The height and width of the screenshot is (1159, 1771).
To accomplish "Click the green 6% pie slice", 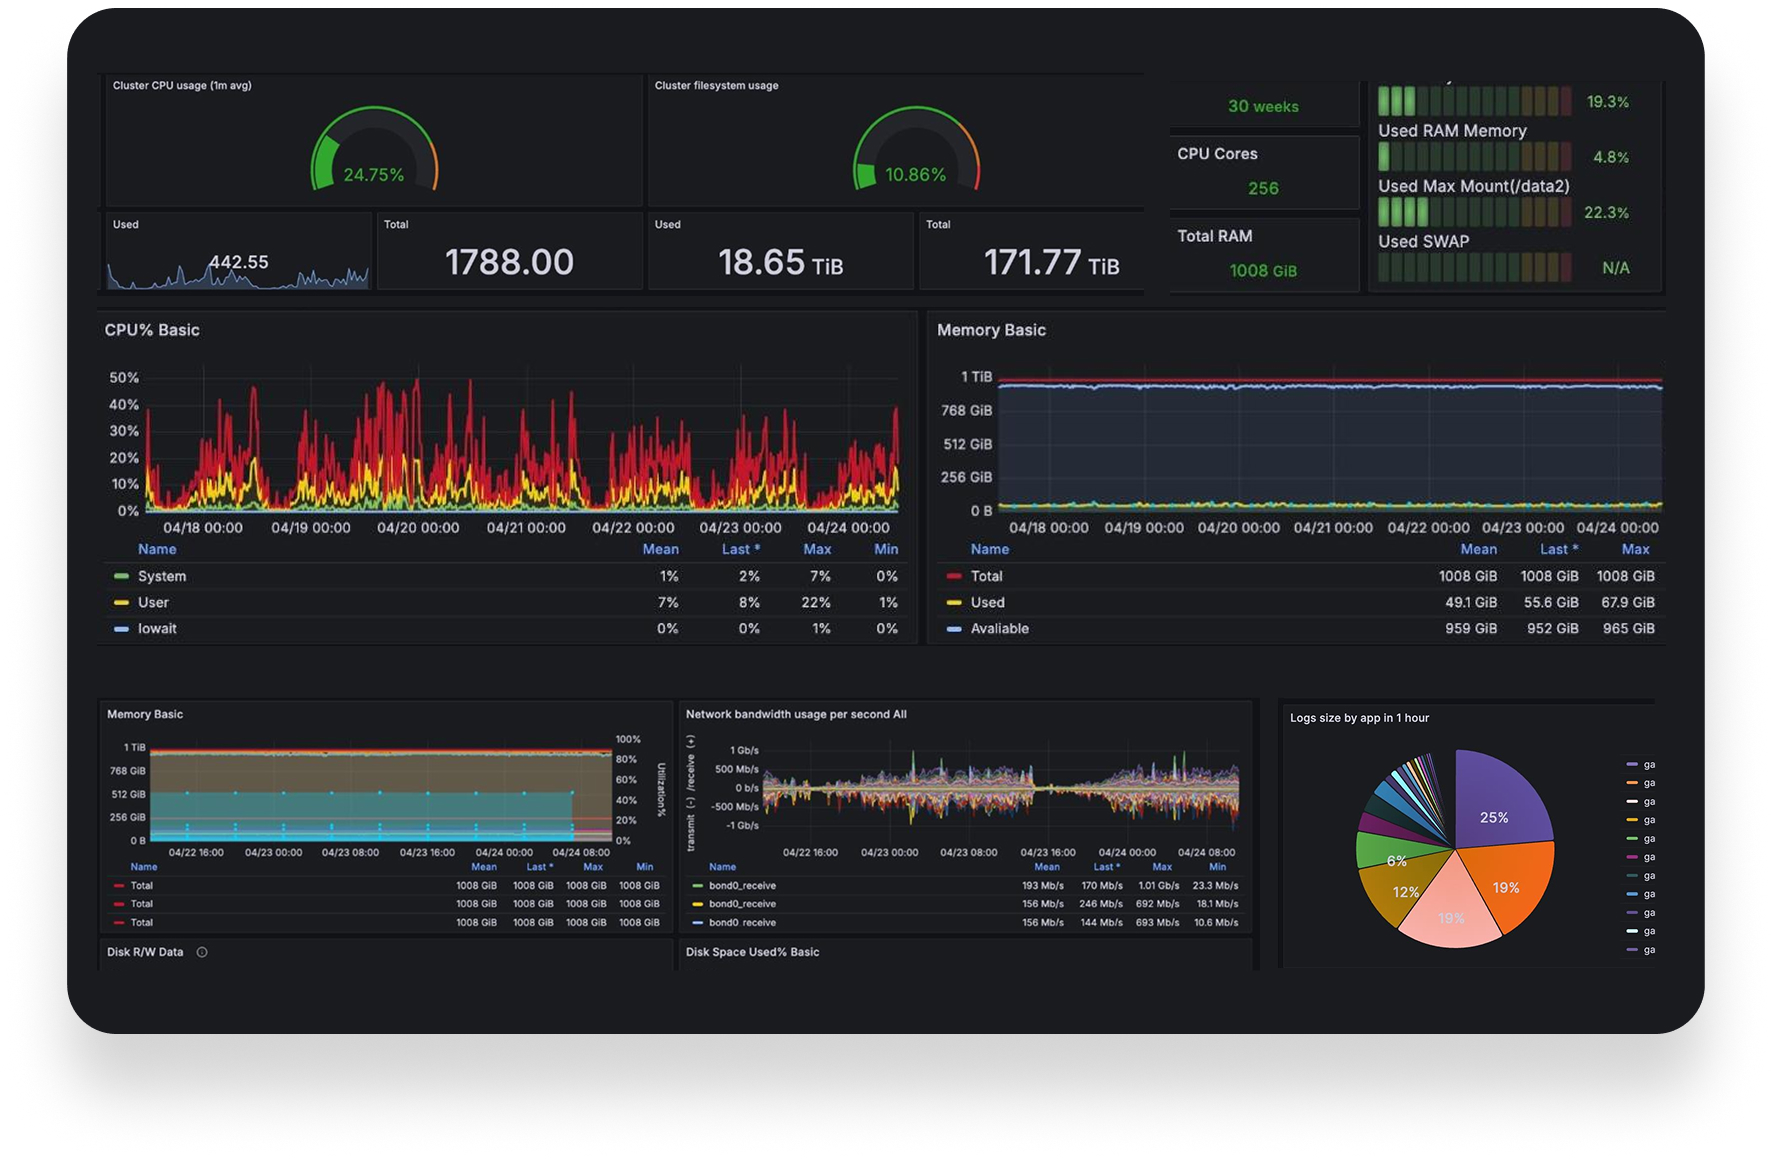I will click(1390, 852).
